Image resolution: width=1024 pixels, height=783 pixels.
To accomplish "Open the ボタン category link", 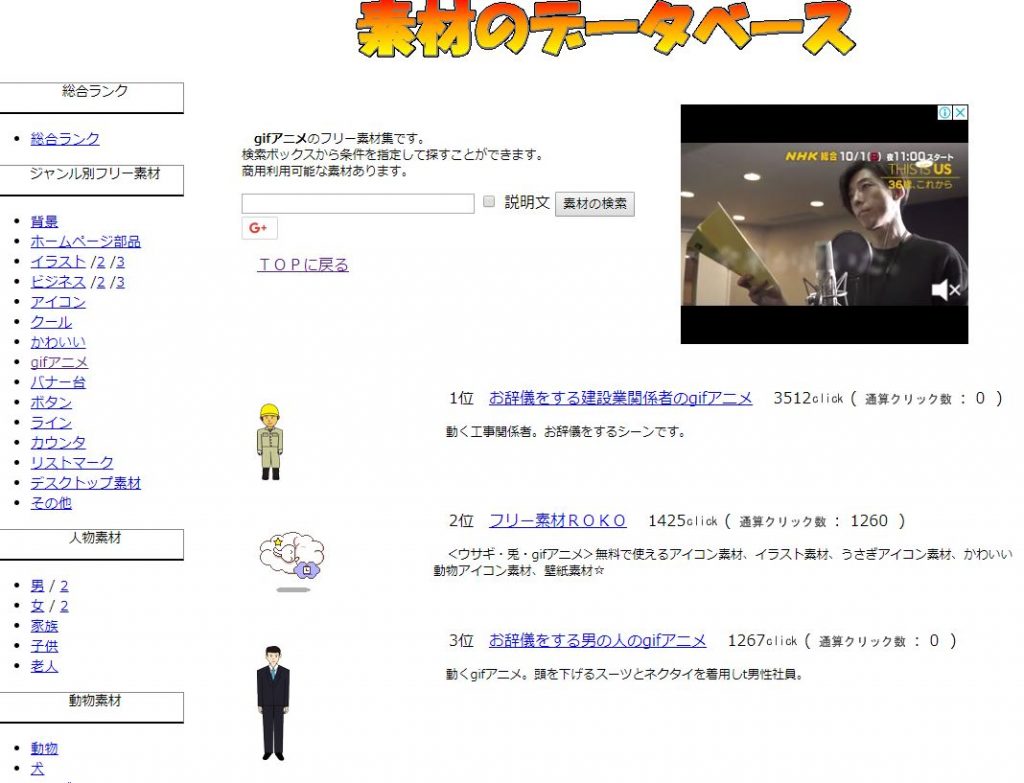I will tap(51, 402).
